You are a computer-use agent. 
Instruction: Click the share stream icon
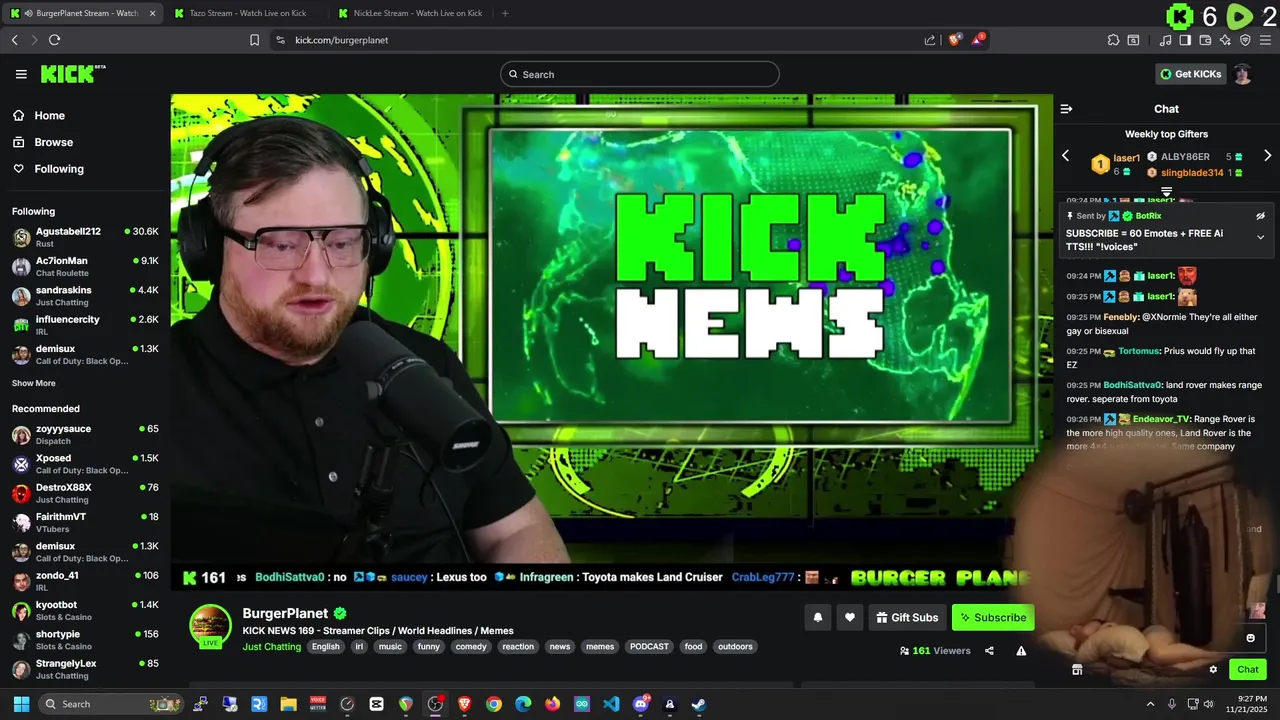(x=989, y=650)
